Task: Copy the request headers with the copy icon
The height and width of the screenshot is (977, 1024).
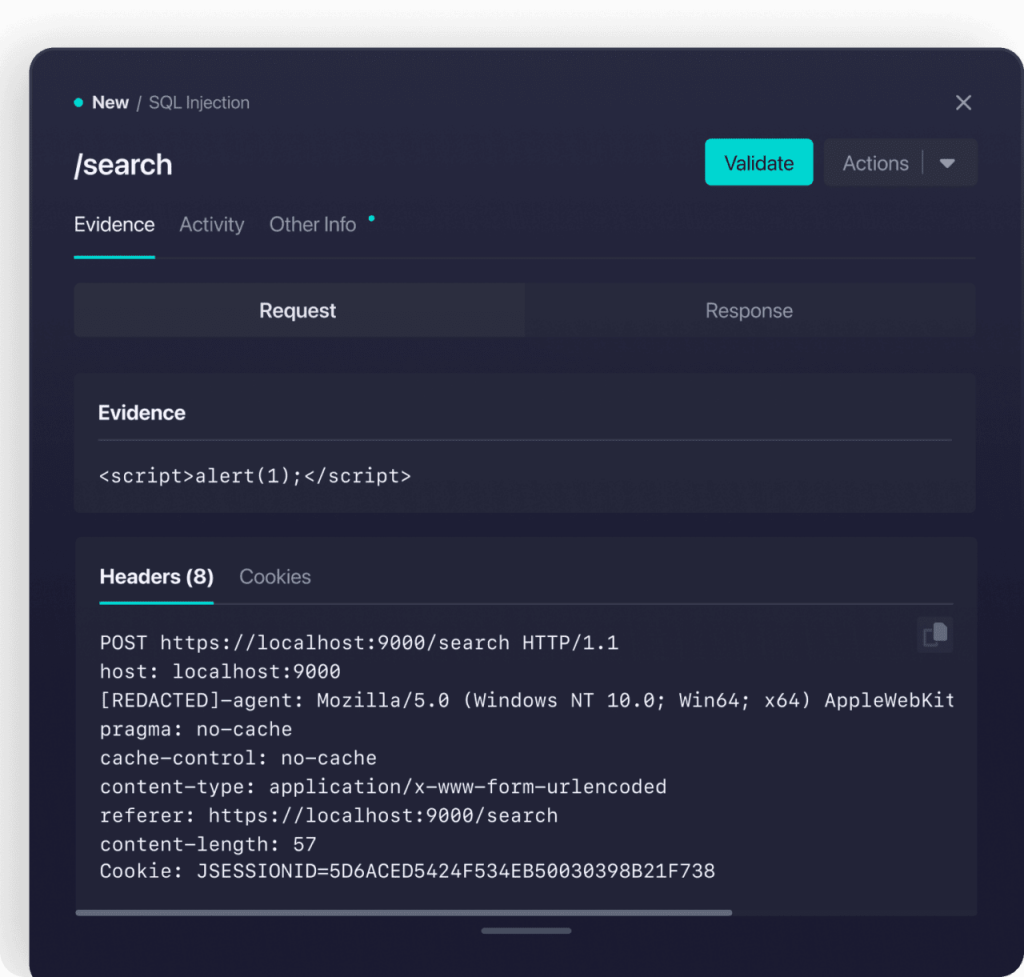Action: tap(934, 635)
